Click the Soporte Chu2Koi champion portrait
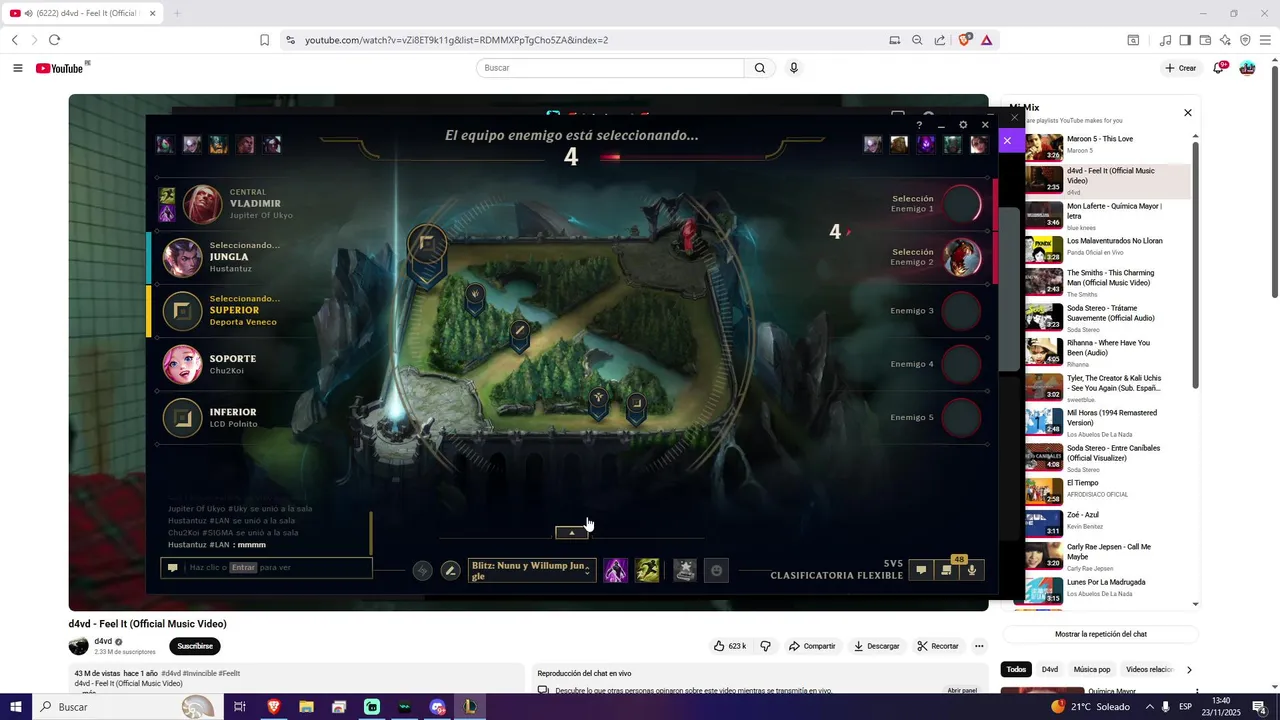This screenshot has height=720, width=1280. pos(183,365)
